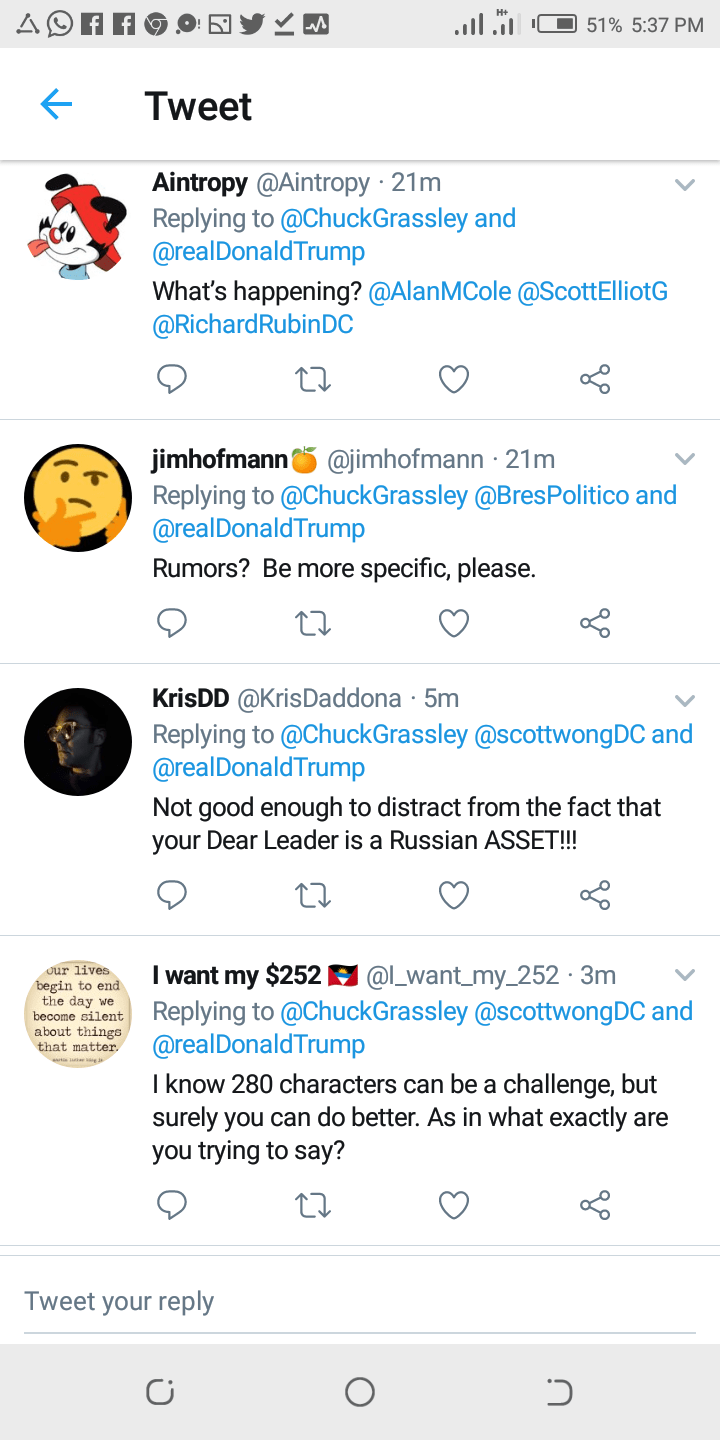This screenshot has height=1440, width=720.
Task: Open options chevron on Aintropy's tweet
Action: tap(684, 185)
